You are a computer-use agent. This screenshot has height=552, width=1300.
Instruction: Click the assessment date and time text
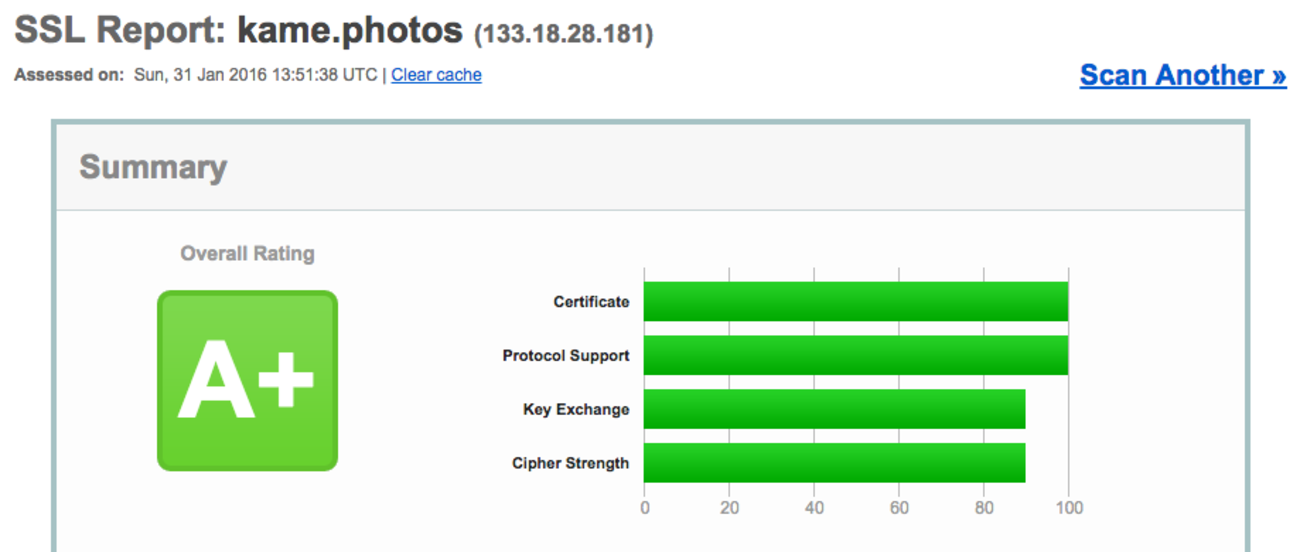pos(255,75)
